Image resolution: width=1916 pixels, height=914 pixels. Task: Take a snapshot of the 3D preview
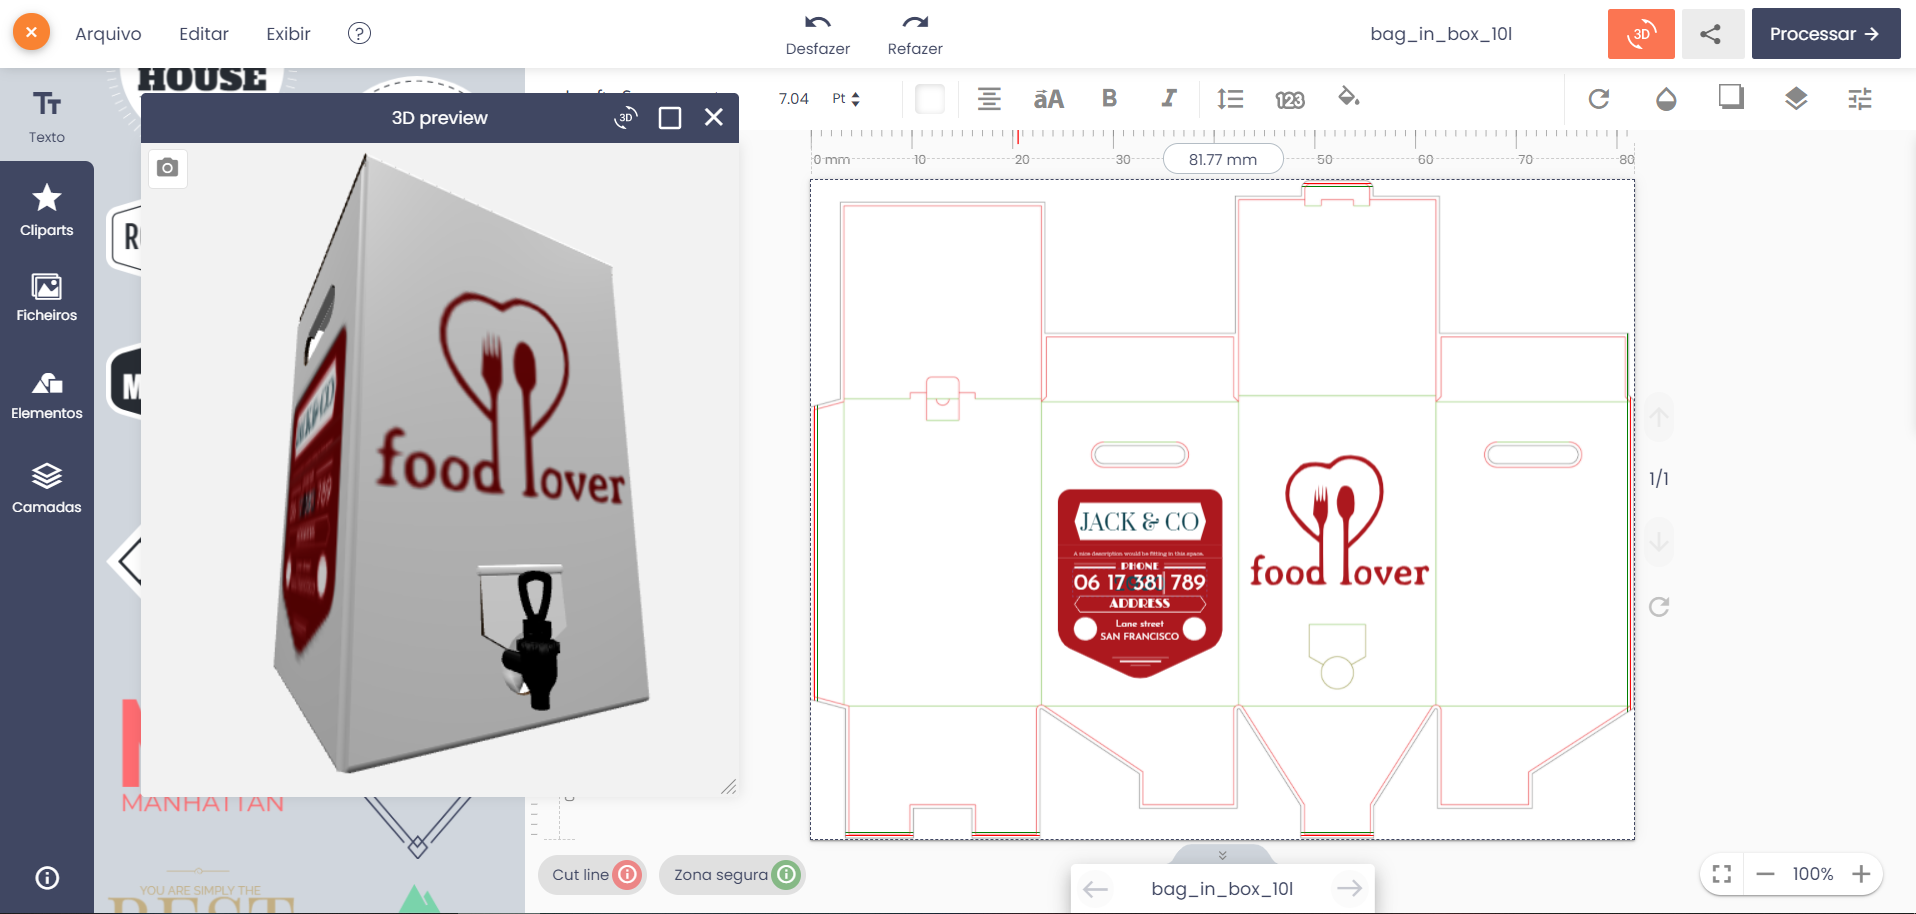click(x=168, y=168)
